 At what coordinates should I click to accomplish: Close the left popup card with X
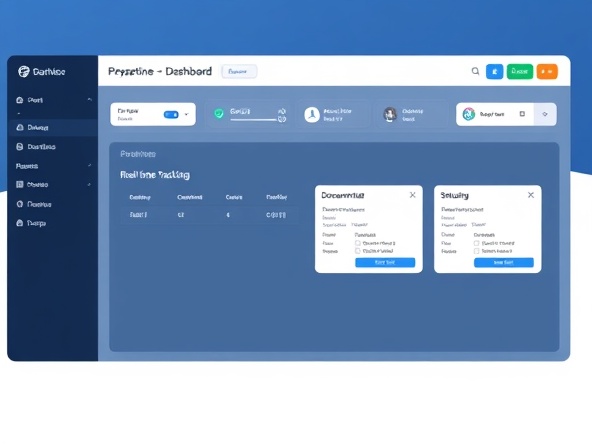point(413,195)
